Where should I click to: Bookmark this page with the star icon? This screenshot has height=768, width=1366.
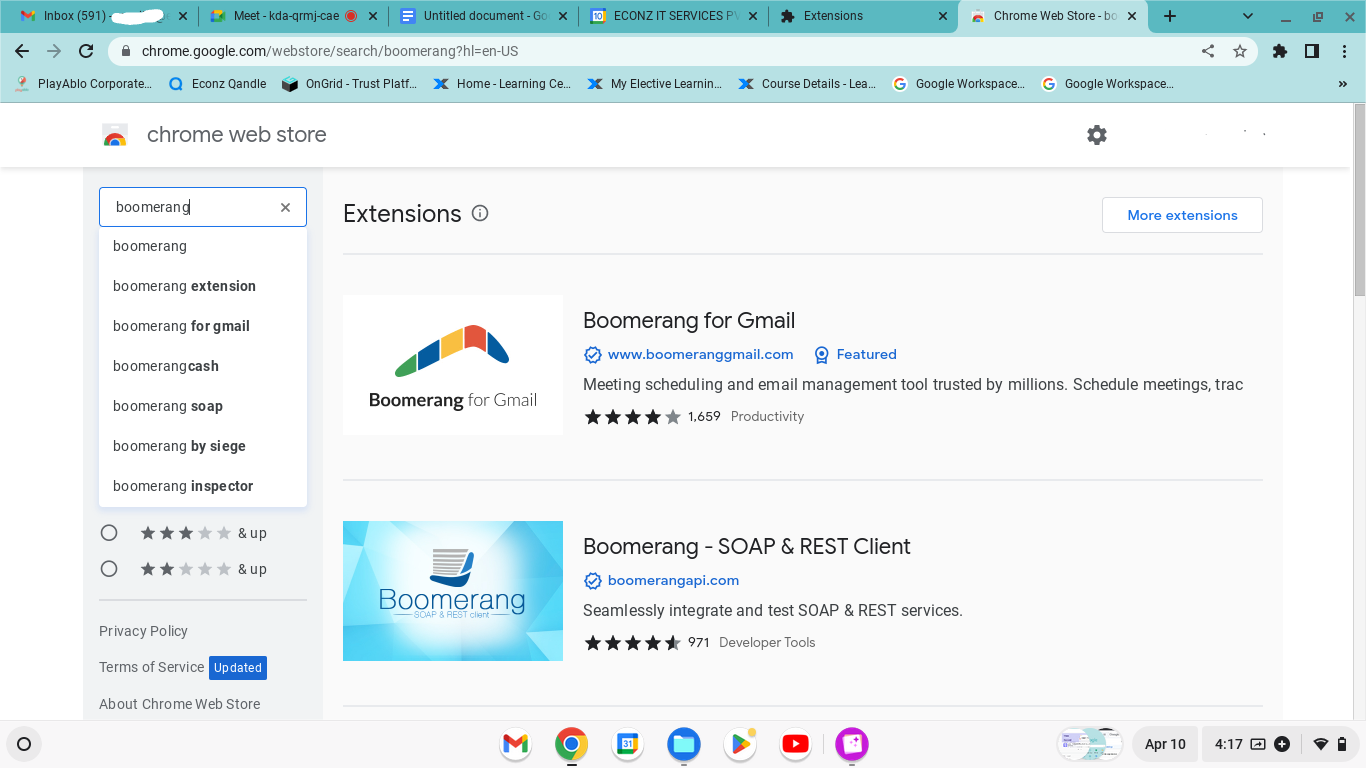tap(1240, 51)
